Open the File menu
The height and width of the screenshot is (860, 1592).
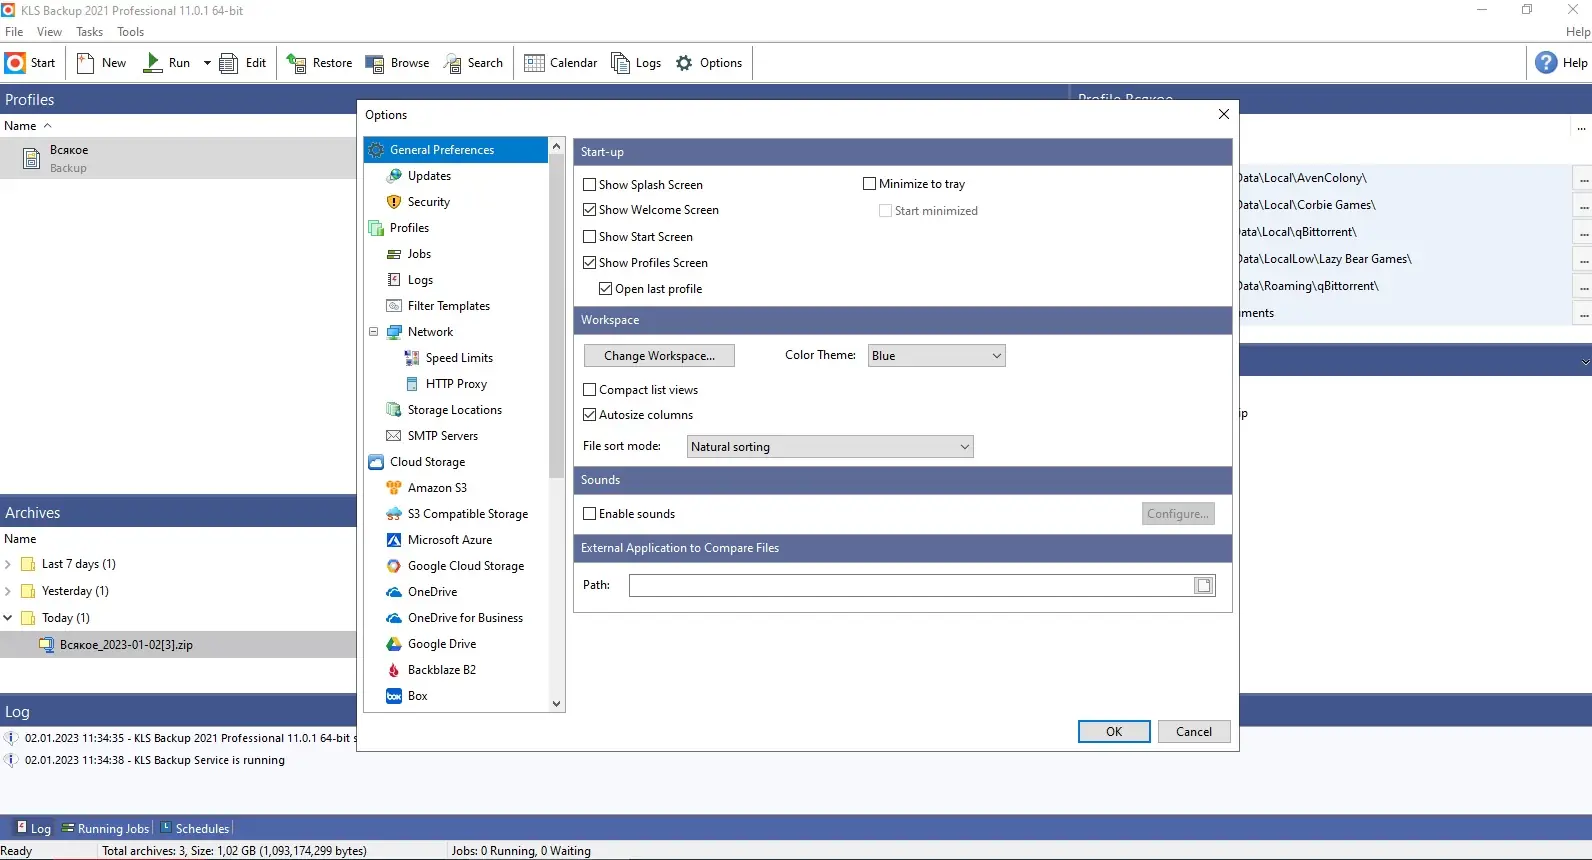[14, 32]
